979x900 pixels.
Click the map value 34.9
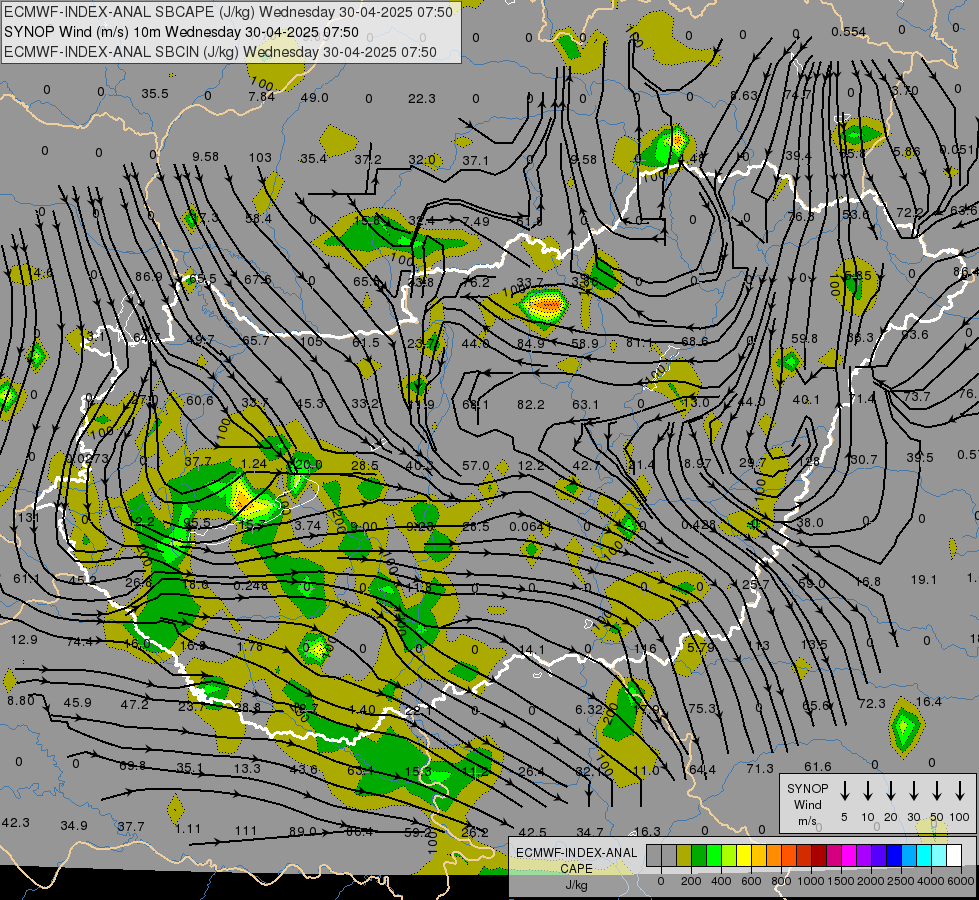[x=74, y=826]
